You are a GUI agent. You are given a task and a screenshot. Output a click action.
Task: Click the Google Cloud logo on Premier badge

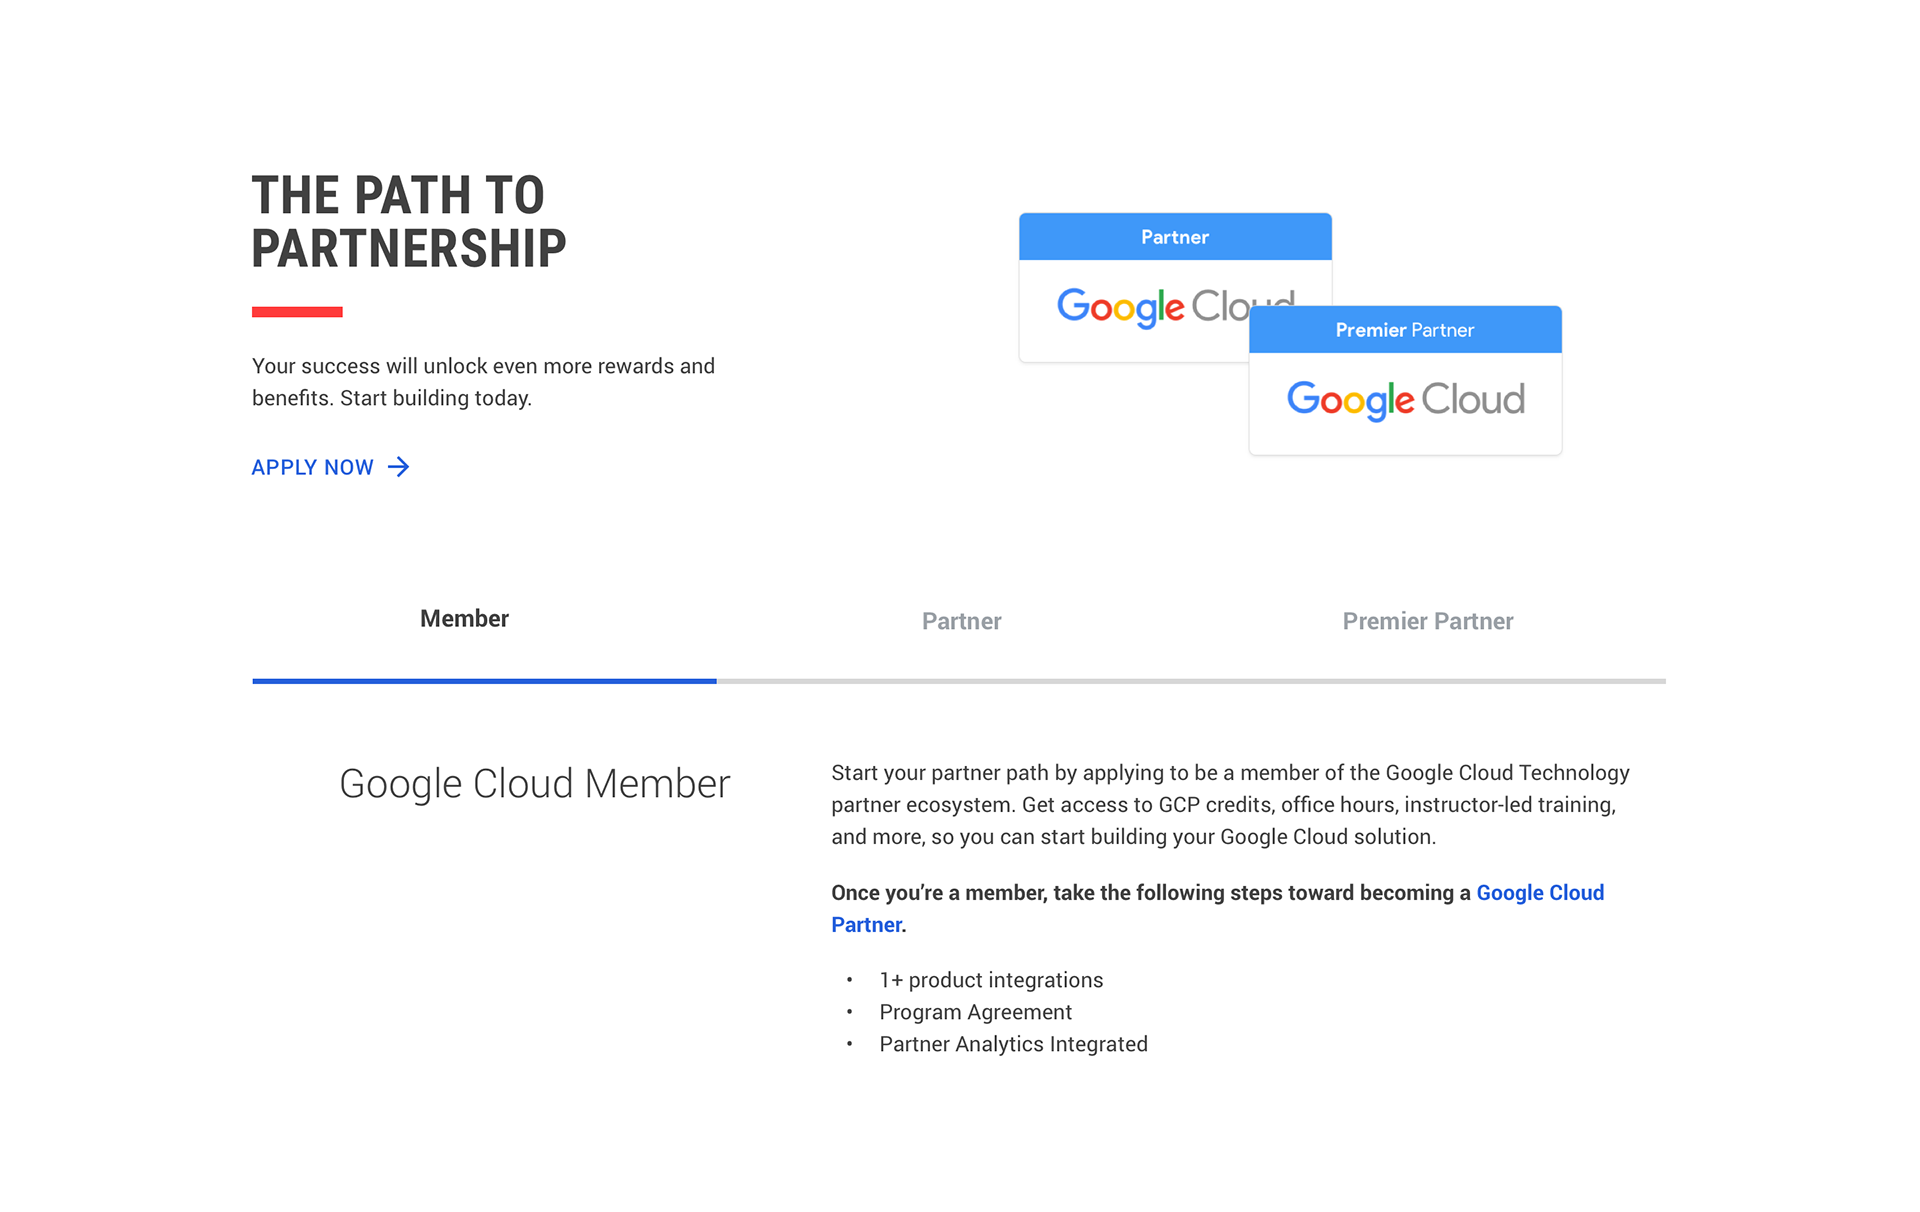(1405, 400)
